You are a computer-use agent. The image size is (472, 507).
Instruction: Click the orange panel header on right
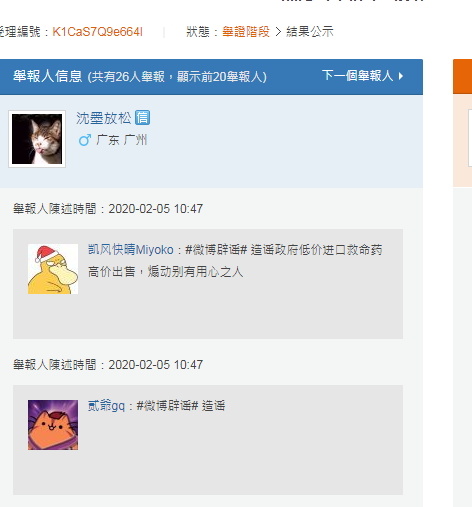pyautogui.click(x=462, y=77)
